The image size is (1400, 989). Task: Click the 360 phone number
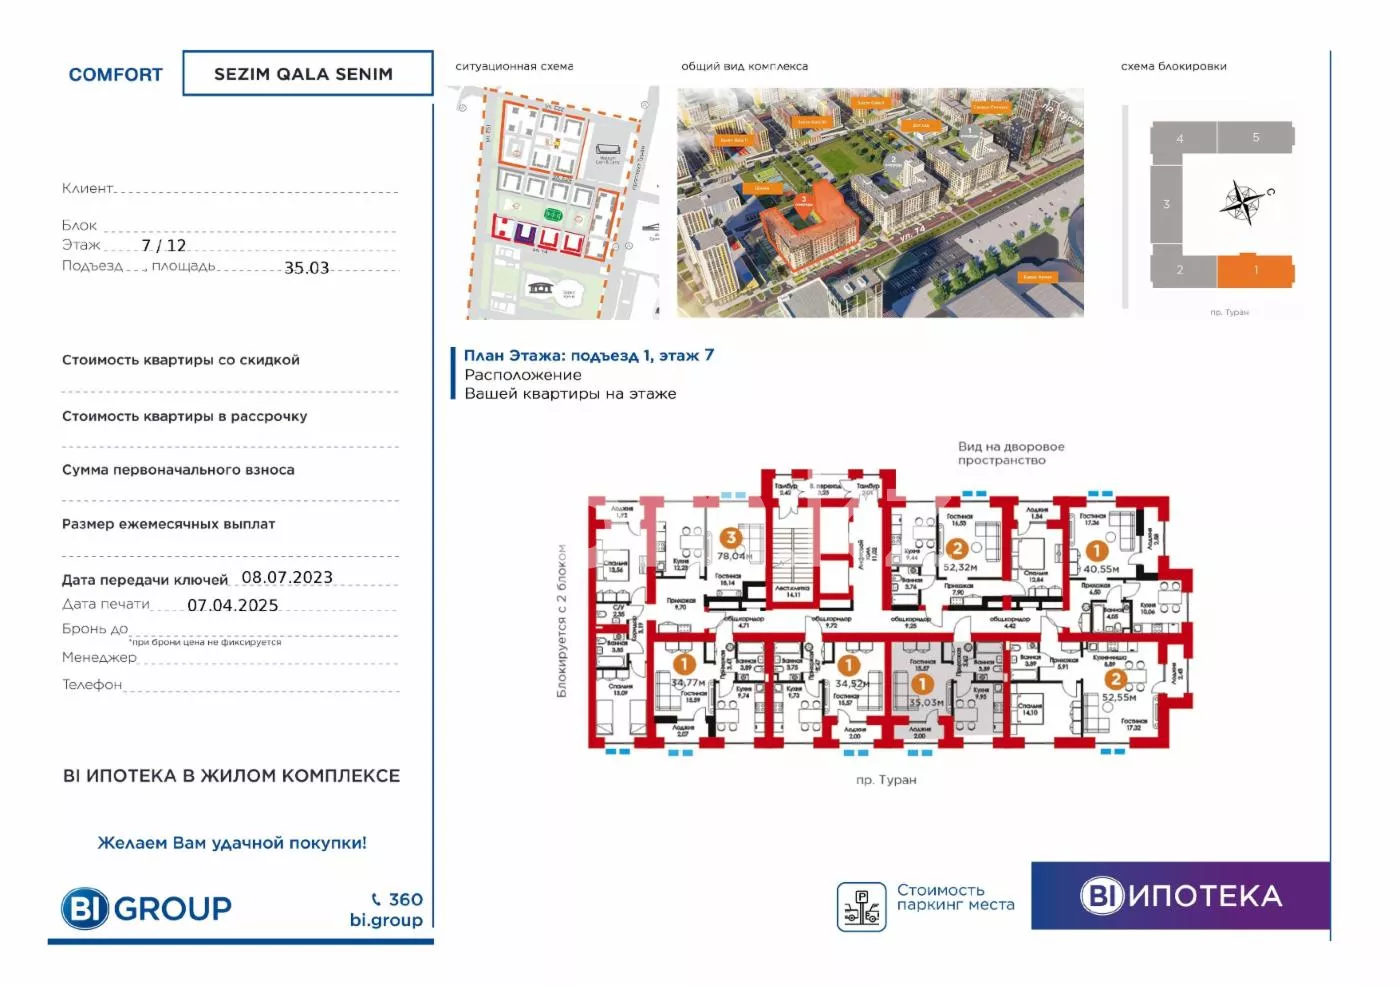(x=406, y=899)
